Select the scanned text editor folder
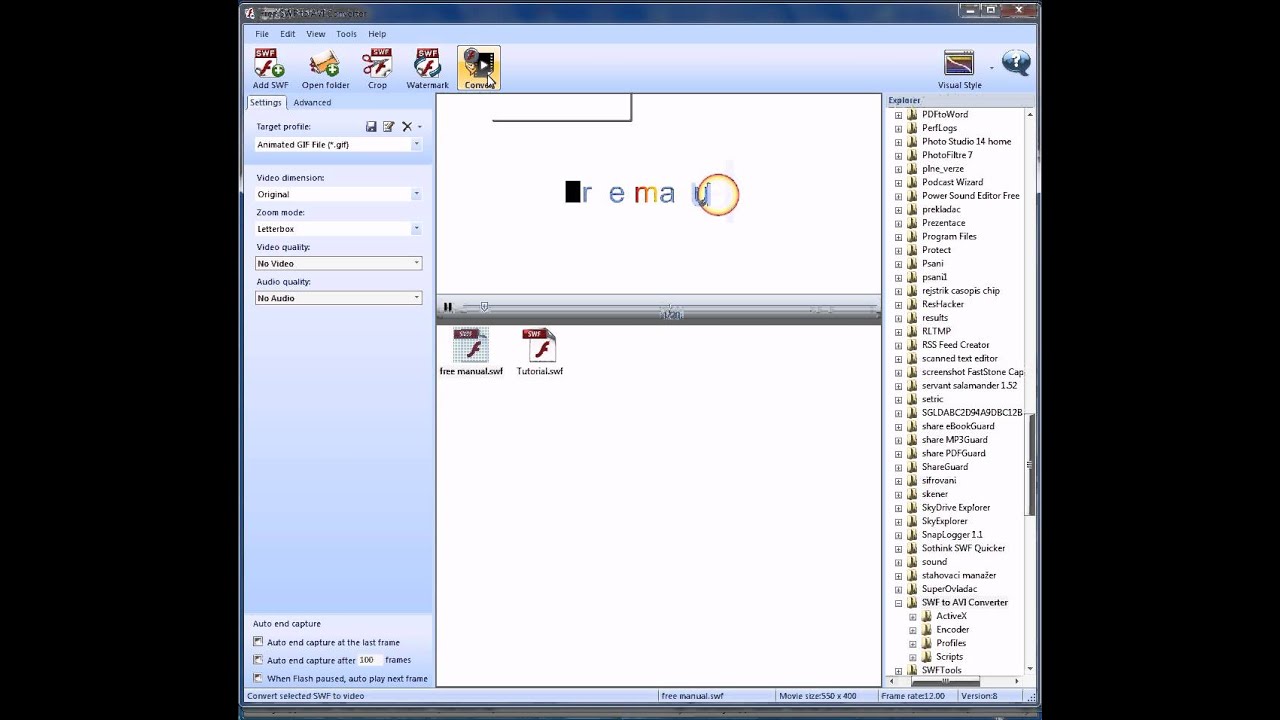1280x720 pixels. (x=959, y=358)
